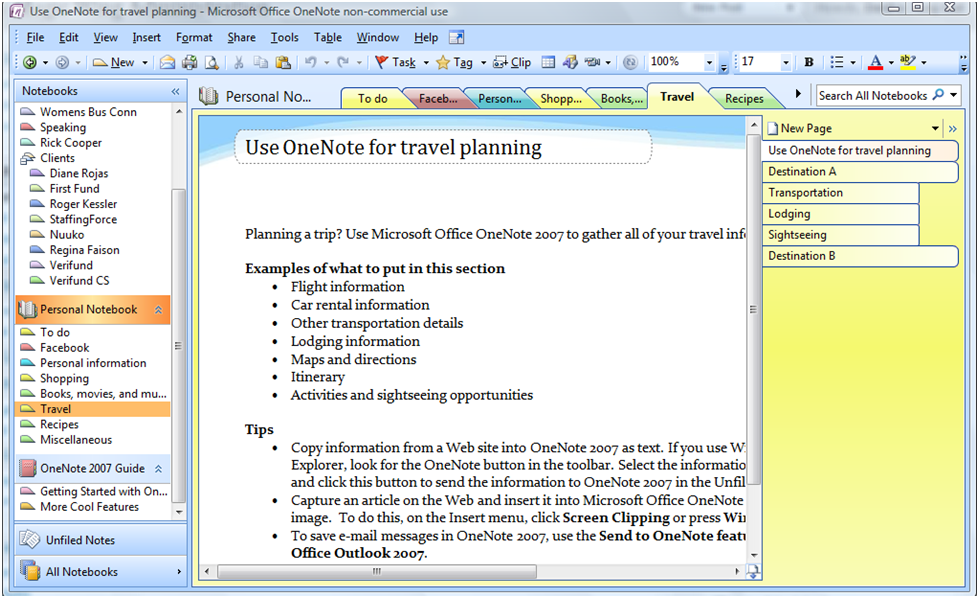
Task: Switch to the Shopp... section tab
Action: coord(561,99)
